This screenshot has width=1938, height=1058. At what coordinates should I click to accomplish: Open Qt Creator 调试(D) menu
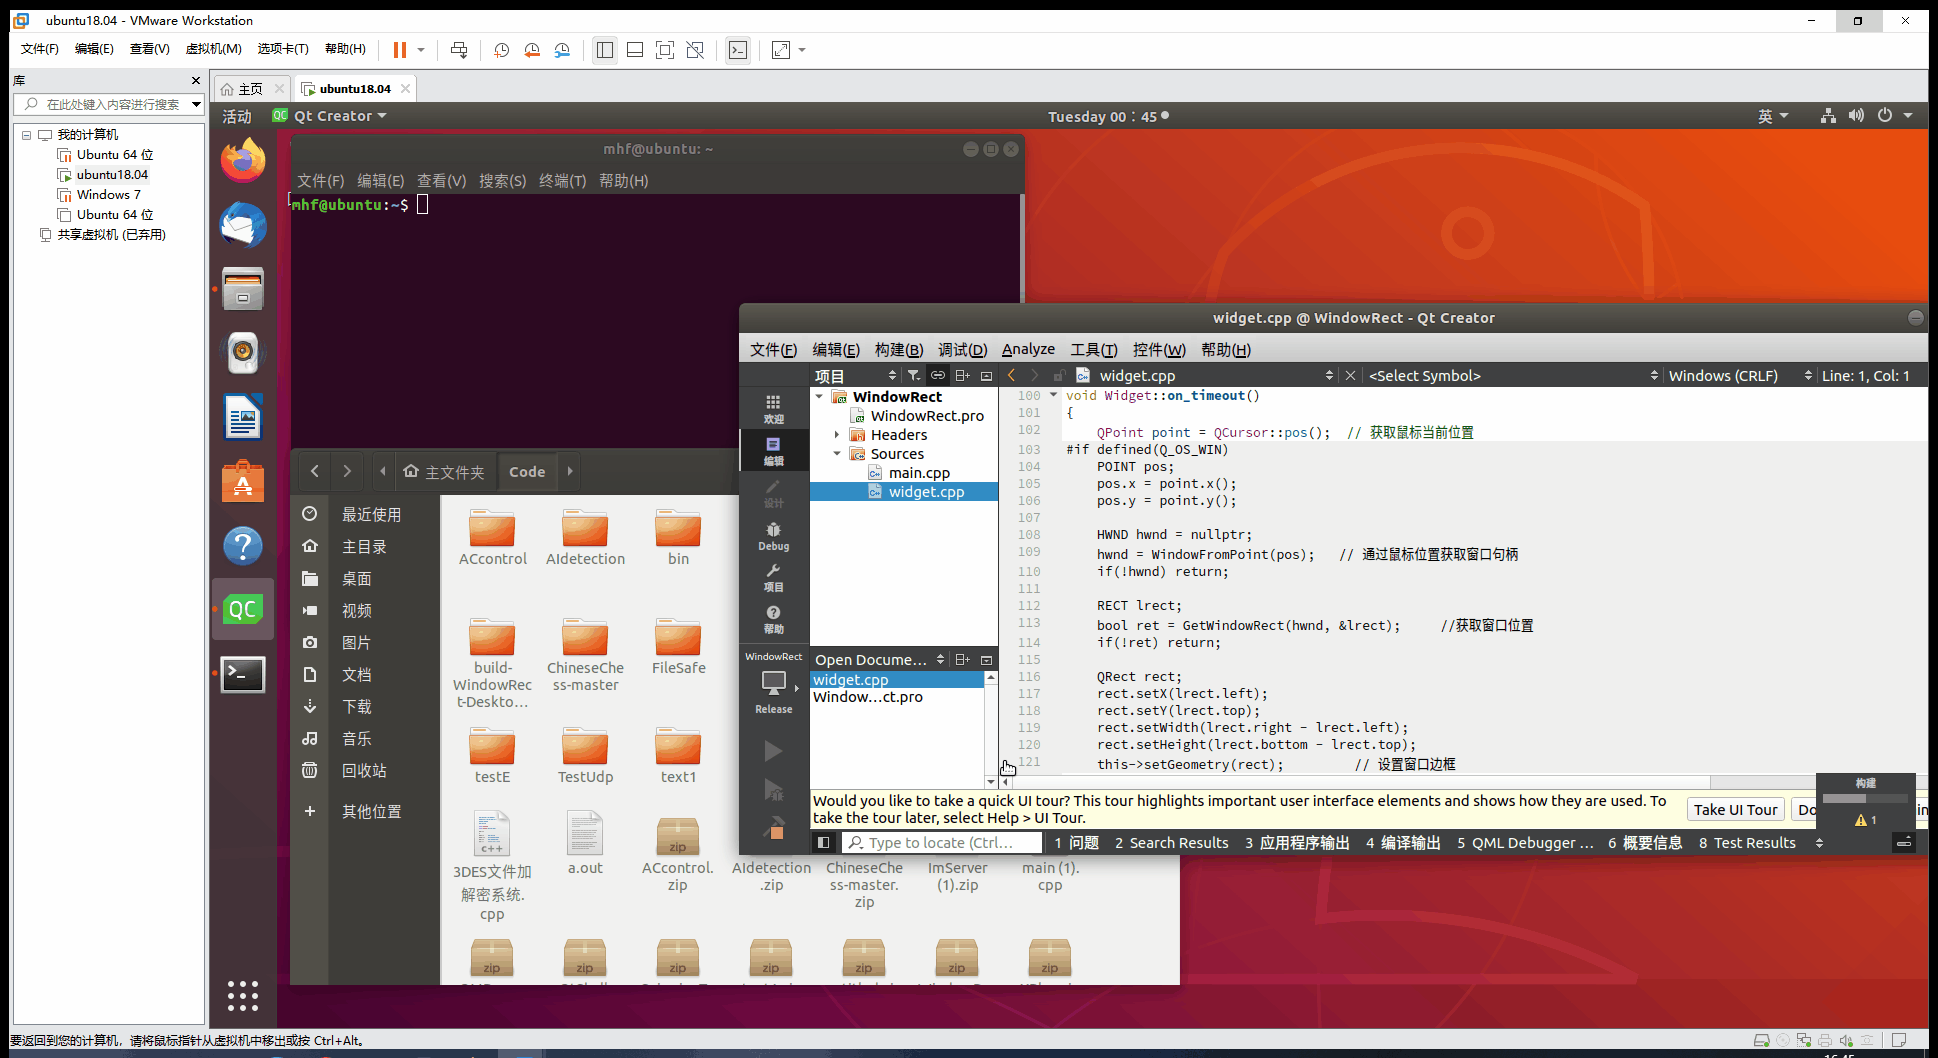[x=962, y=349]
